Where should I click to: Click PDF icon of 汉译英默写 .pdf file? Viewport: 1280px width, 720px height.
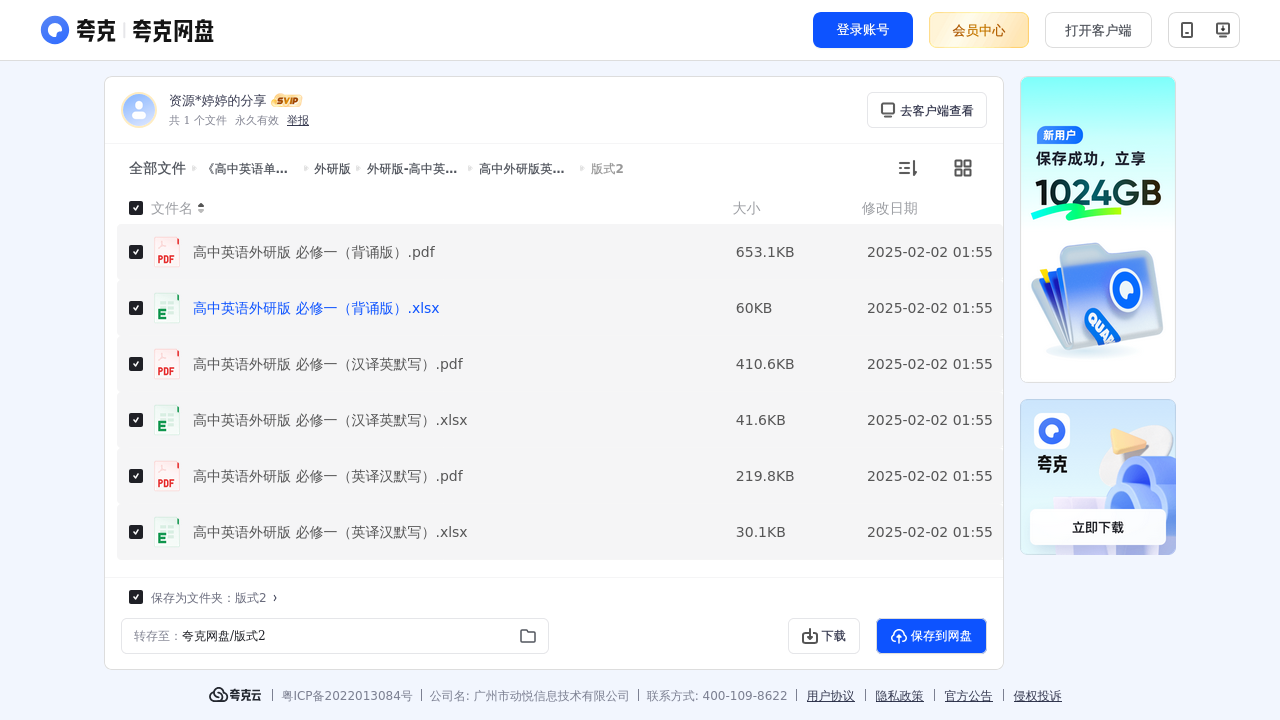(x=167, y=364)
